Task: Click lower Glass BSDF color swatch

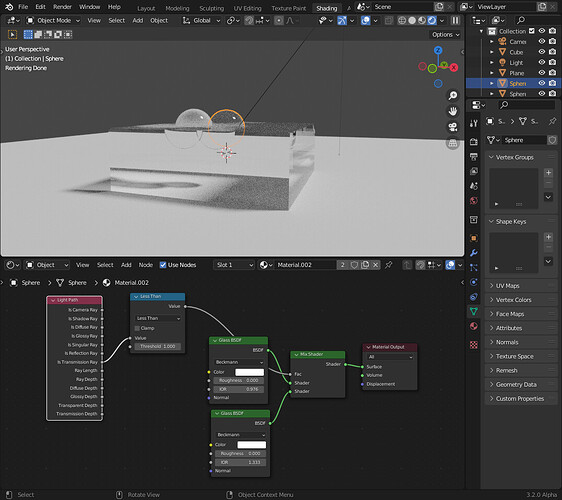Action: (252, 444)
